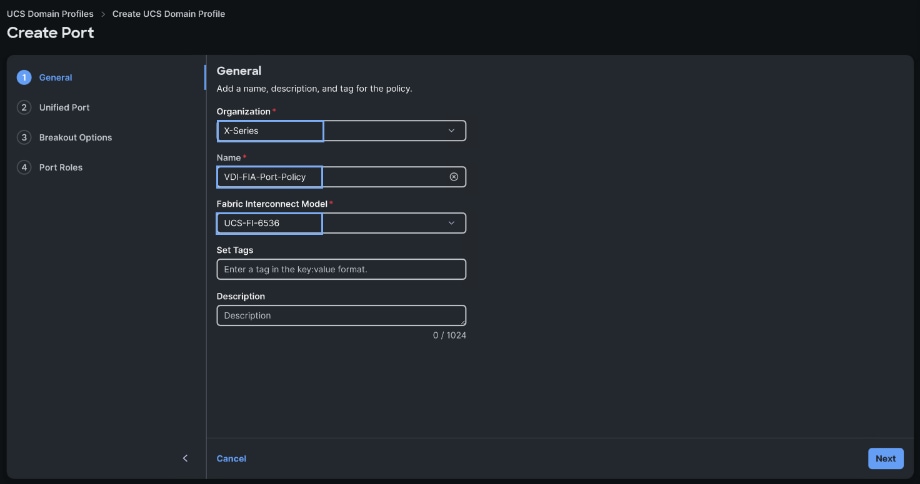Focus the Set Tags input field
Image resolution: width=920 pixels, height=484 pixels.
click(x=341, y=269)
